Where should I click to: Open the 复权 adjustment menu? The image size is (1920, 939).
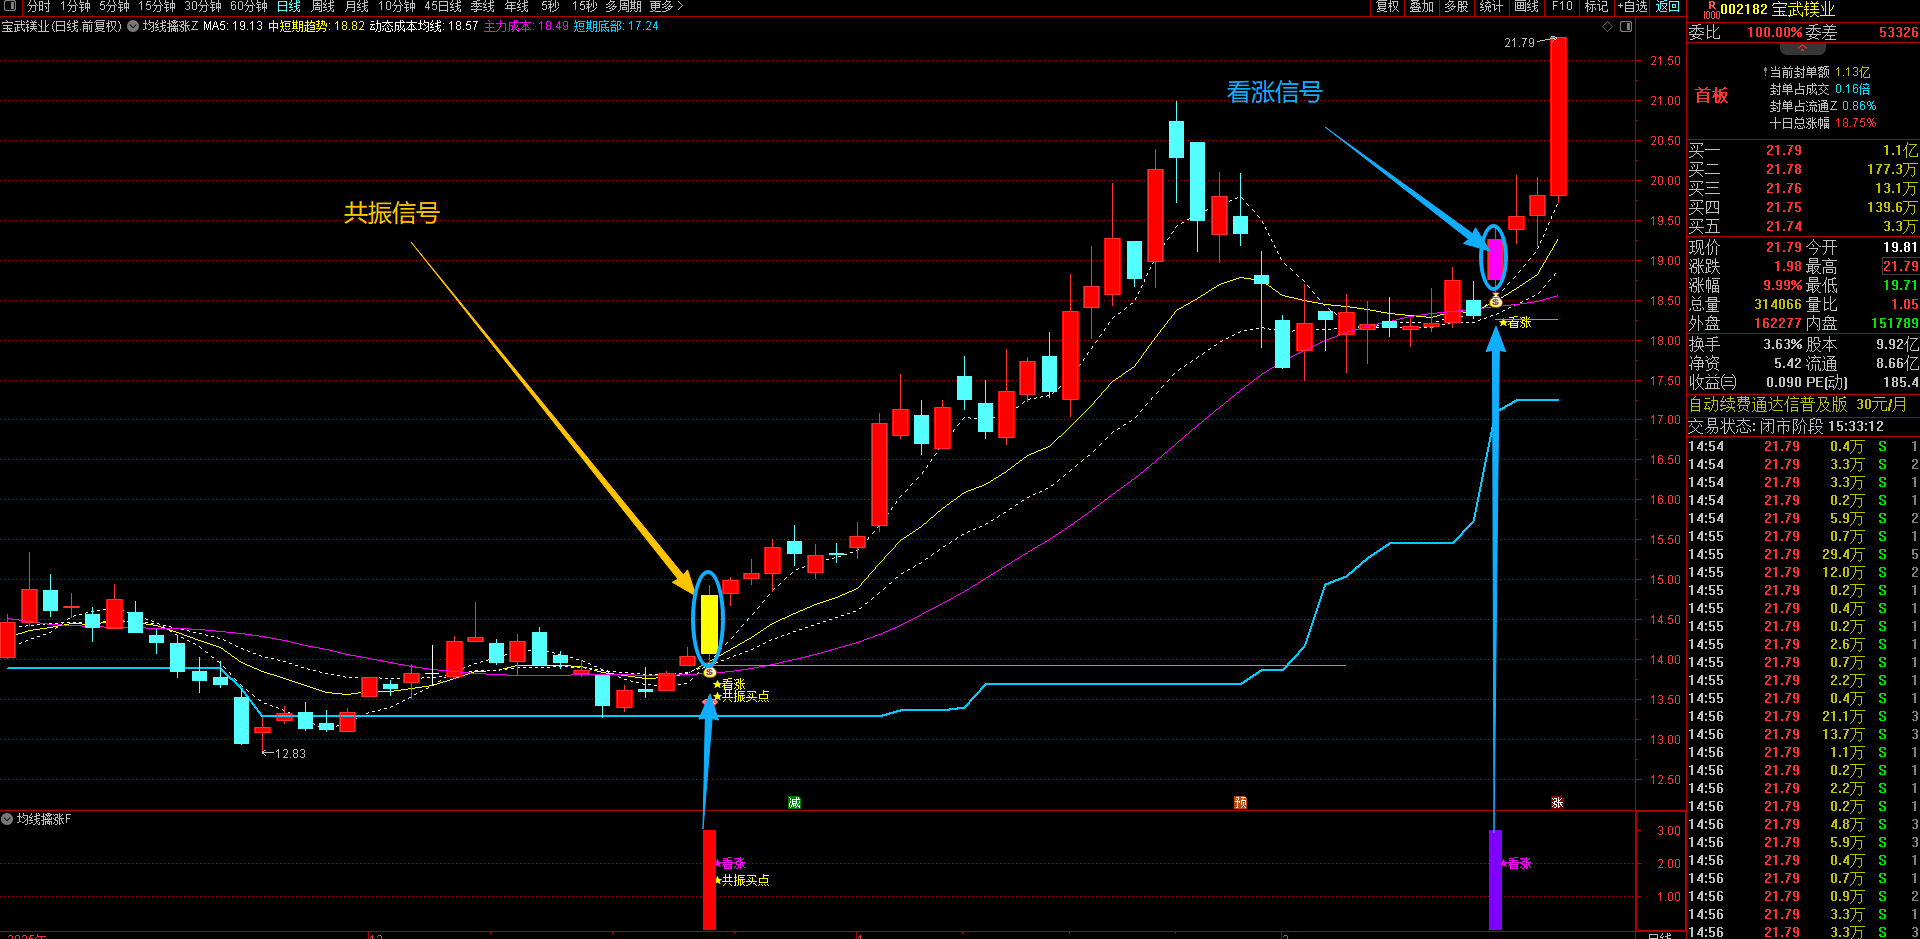point(1388,6)
